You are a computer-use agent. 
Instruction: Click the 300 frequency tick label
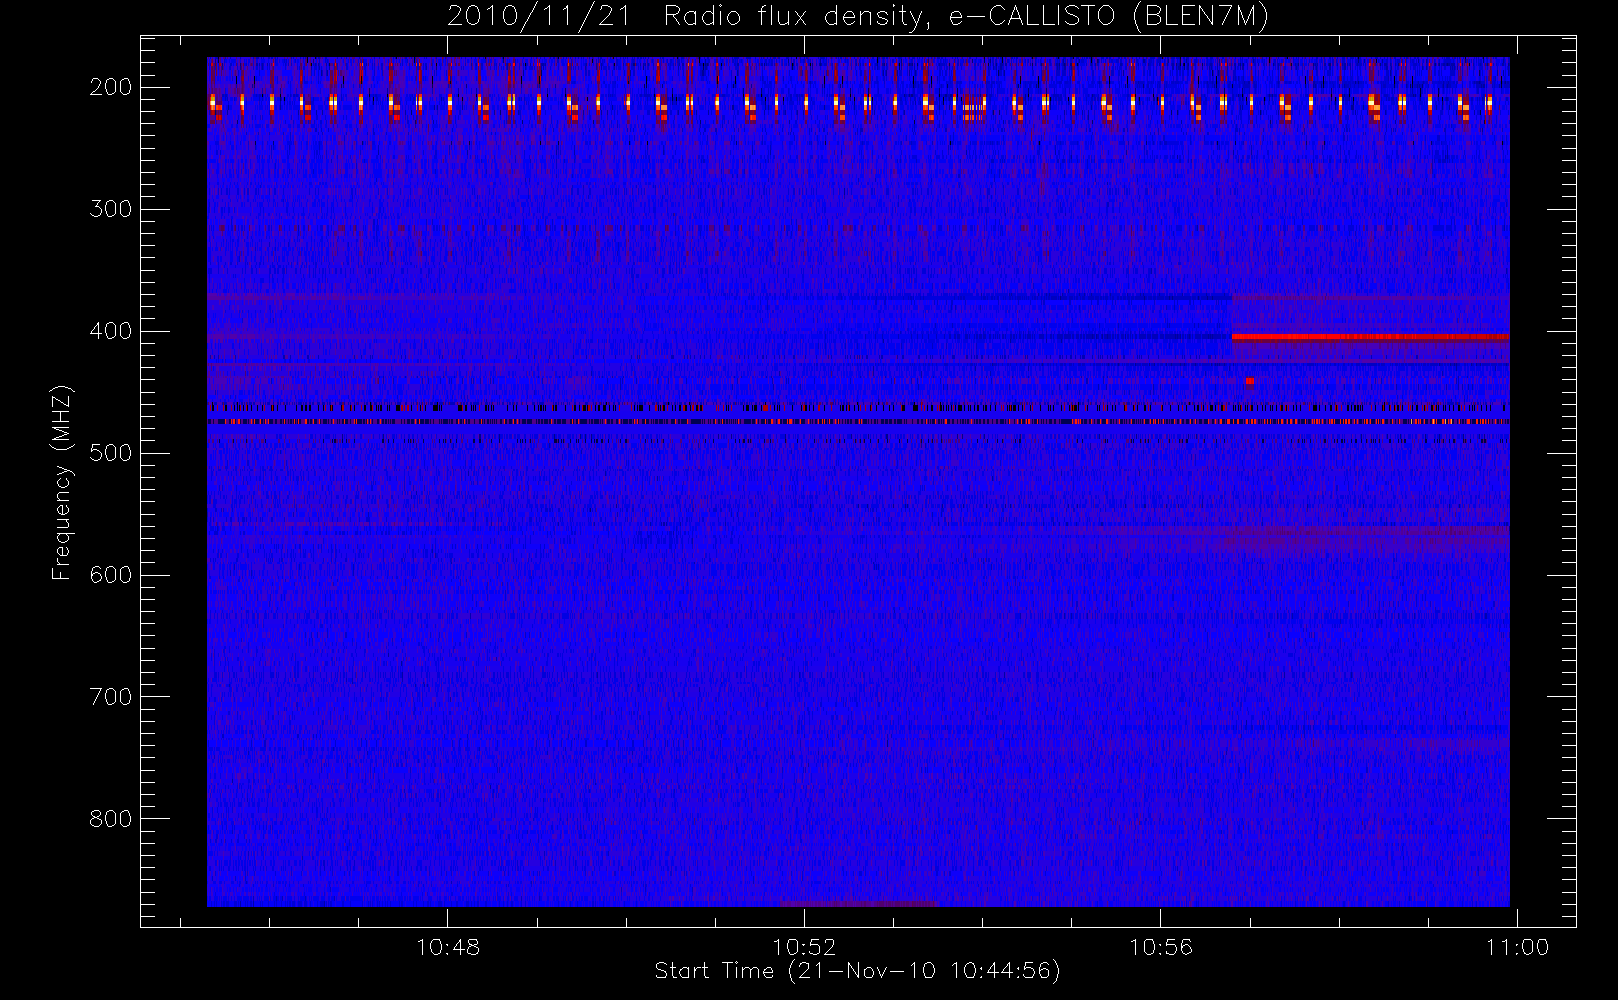[x=111, y=209]
